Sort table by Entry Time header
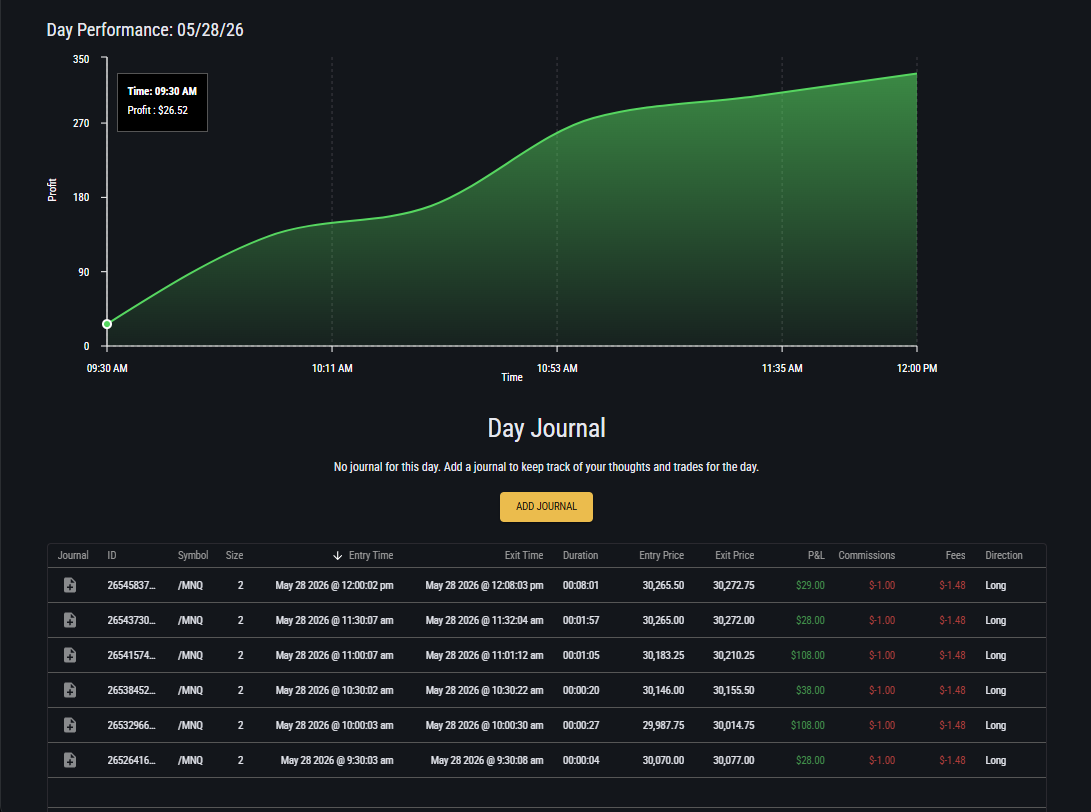Image resolution: width=1091 pixels, height=812 pixels. [x=371, y=555]
